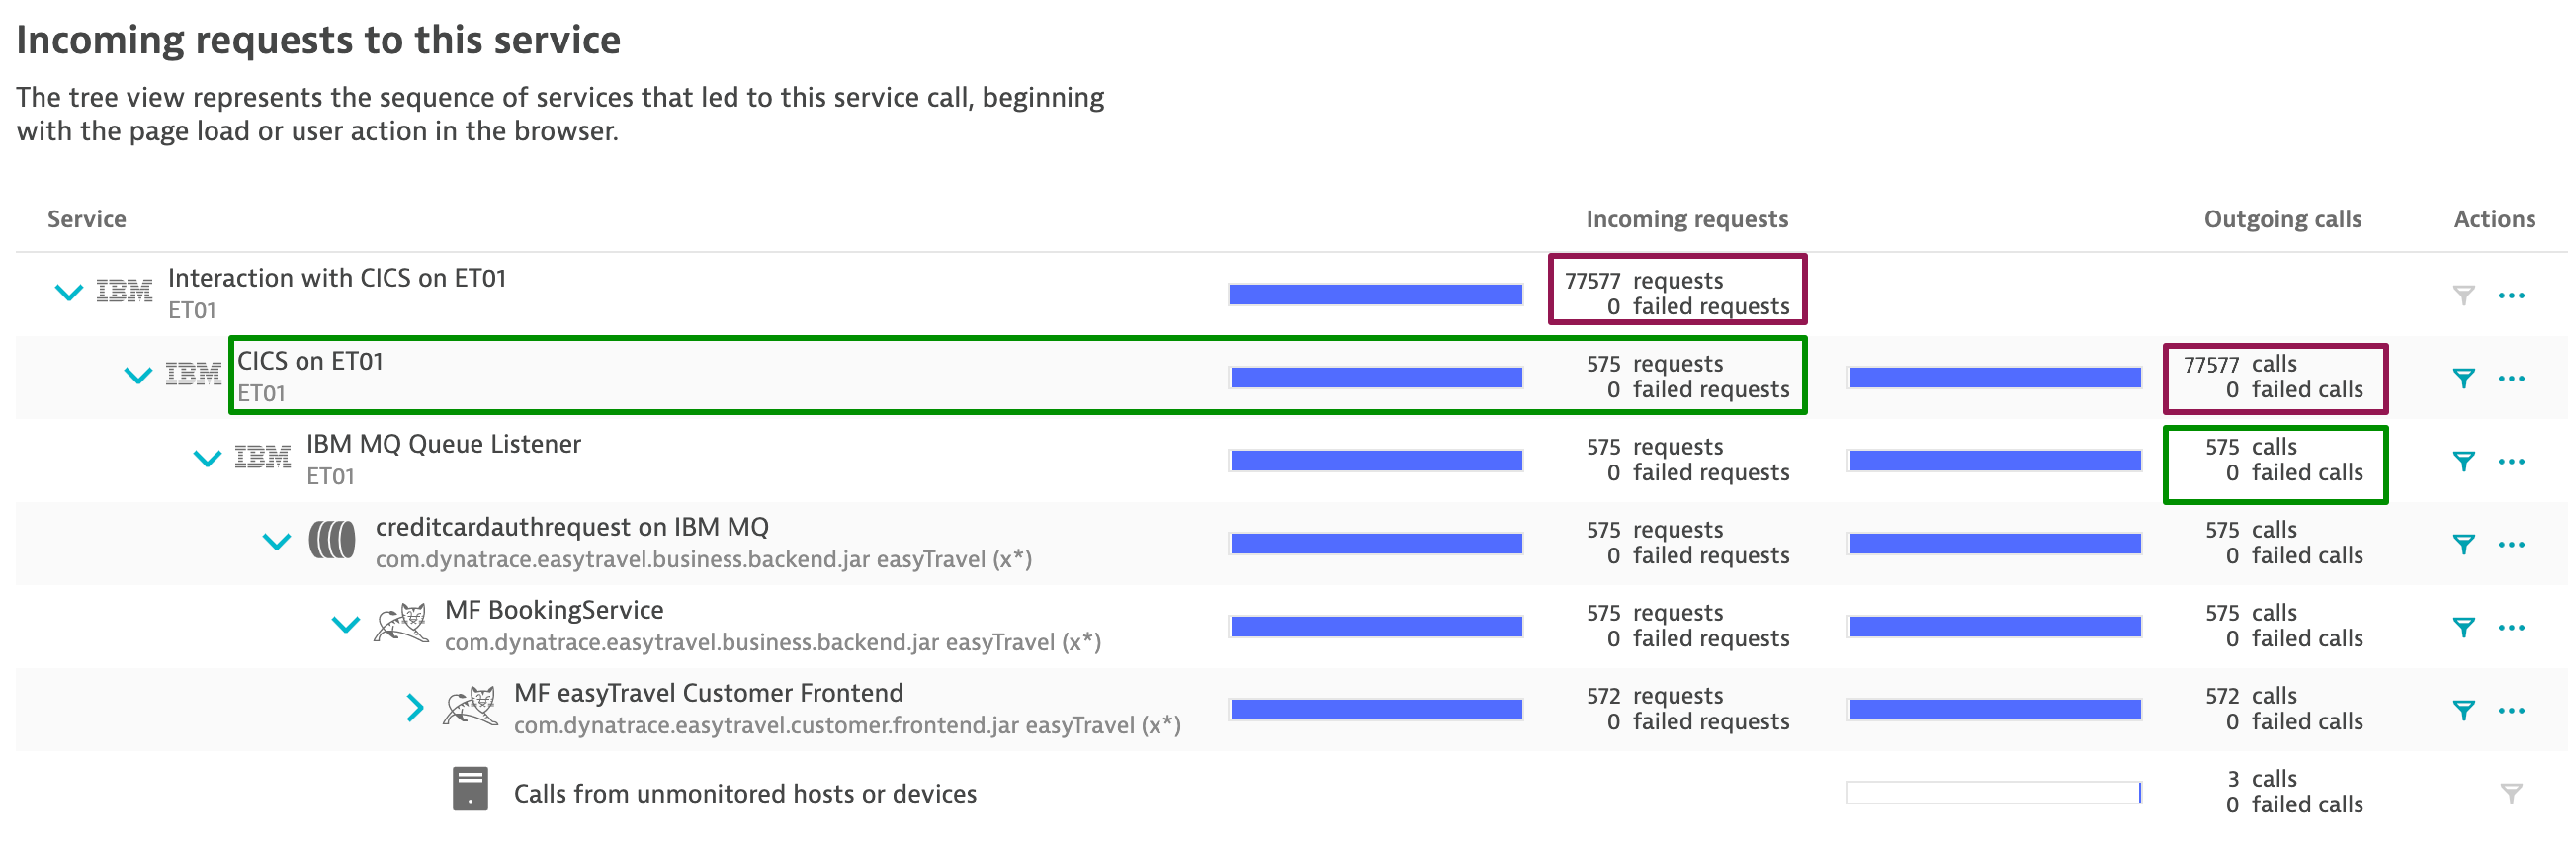Click the queue icon beside creditcardauthrequest
This screenshot has width=2576, height=846.
pyautogui.click(x=332, y=540)
